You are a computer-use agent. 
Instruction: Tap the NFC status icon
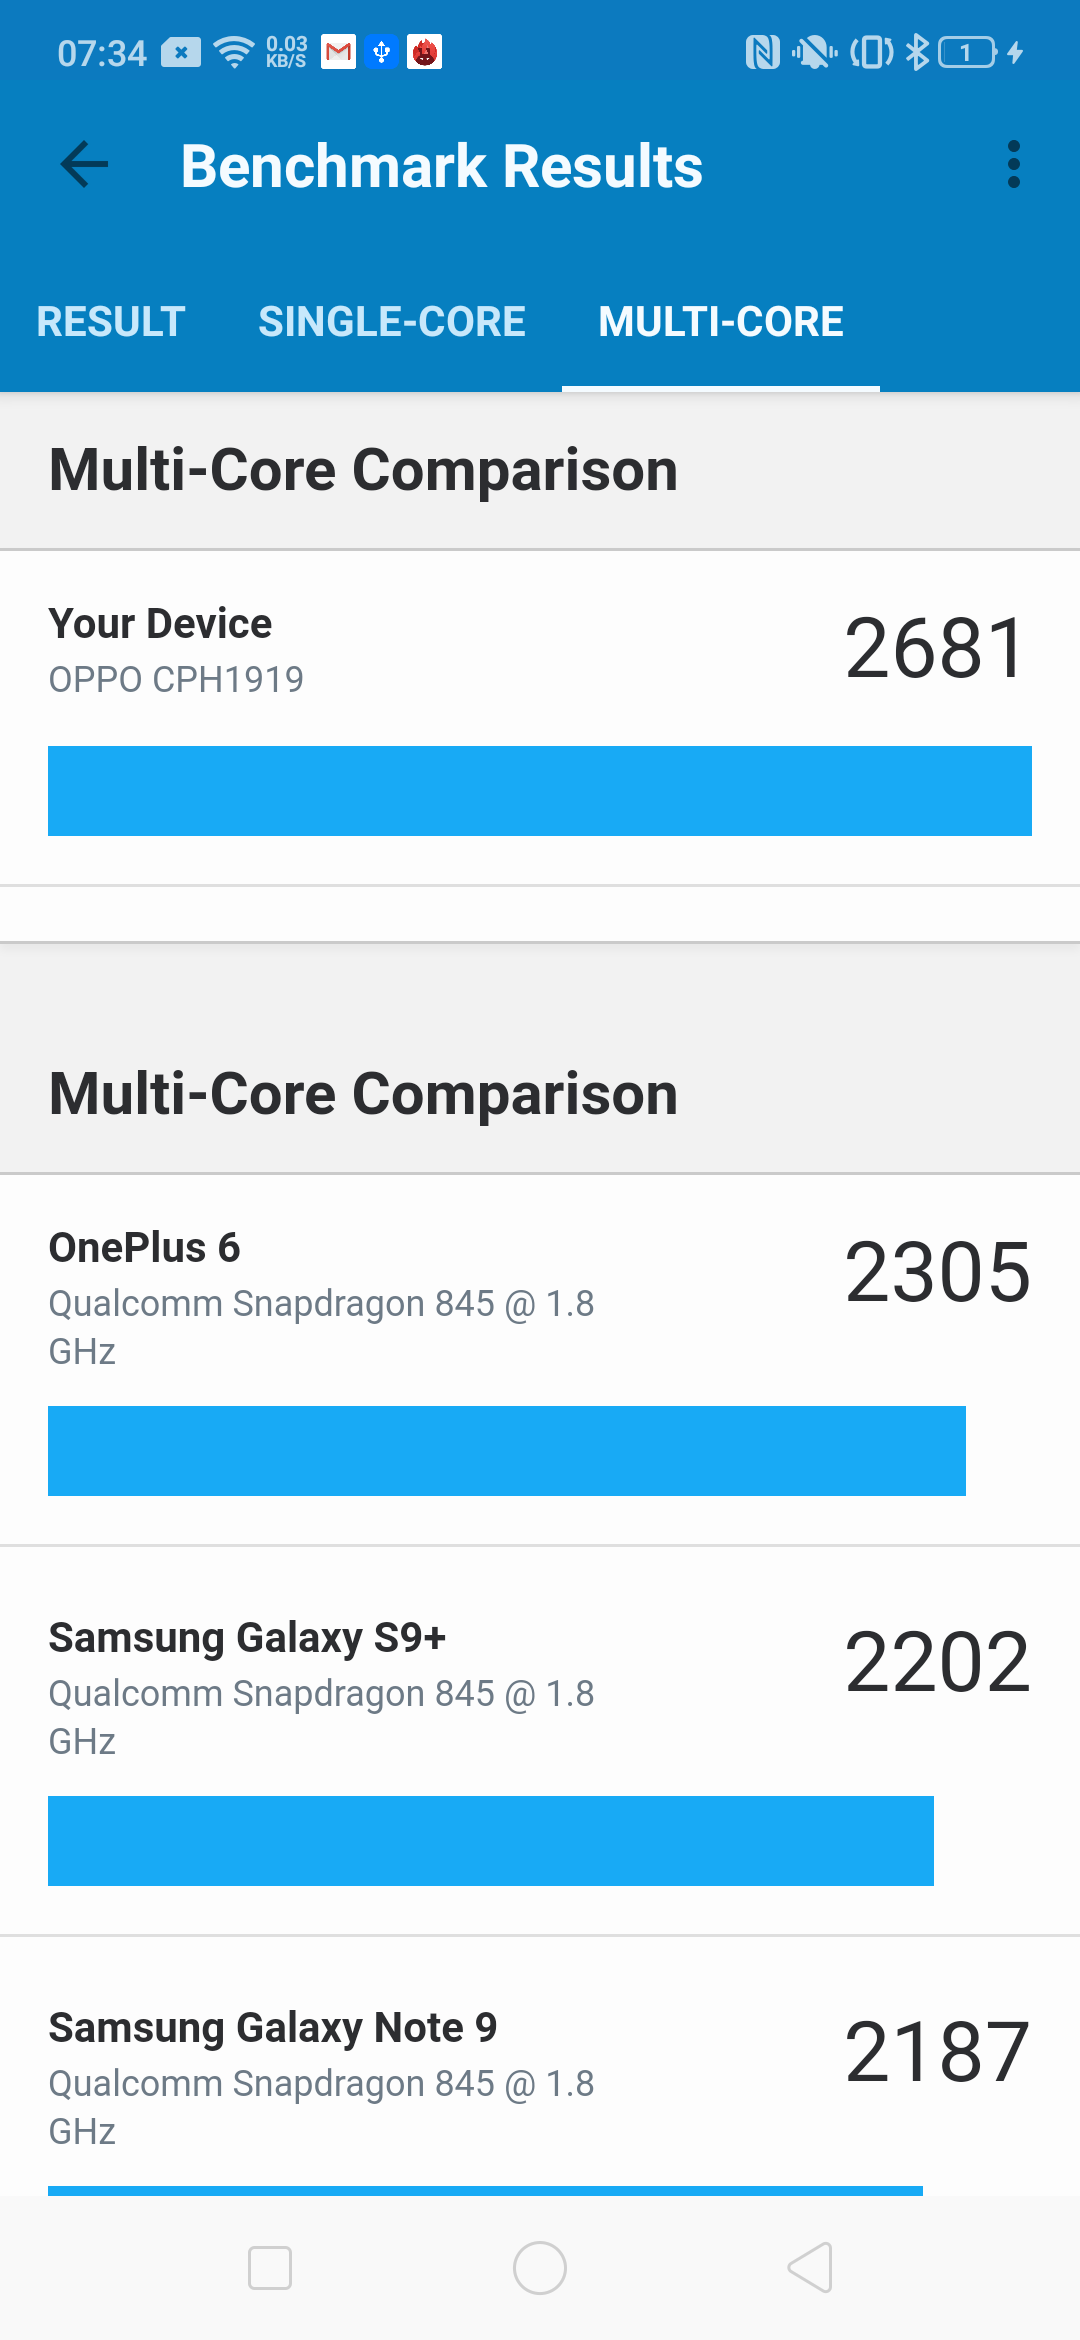(x=762, y=52)
